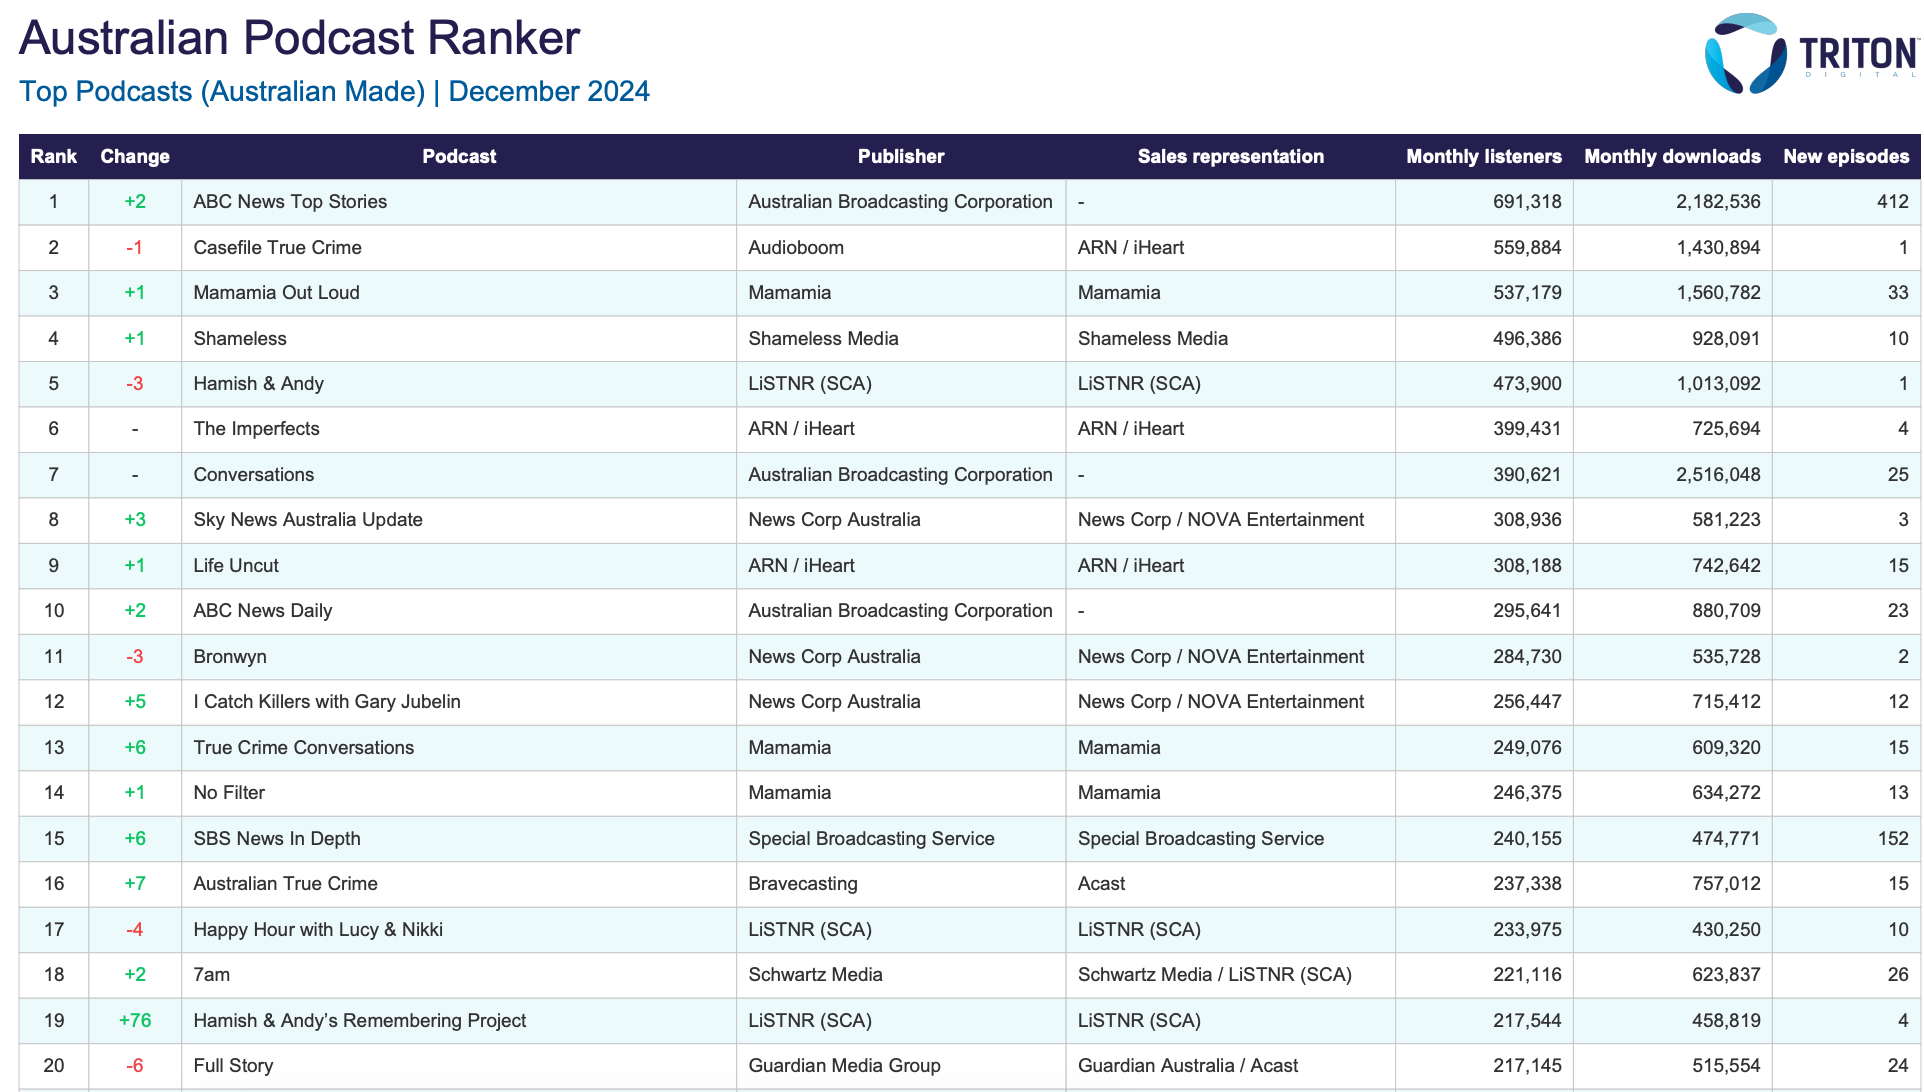Click the Conversations podcast name
Viewport: 1924px width, 1092px height.
pyautogui.click(x=253, y=475)
